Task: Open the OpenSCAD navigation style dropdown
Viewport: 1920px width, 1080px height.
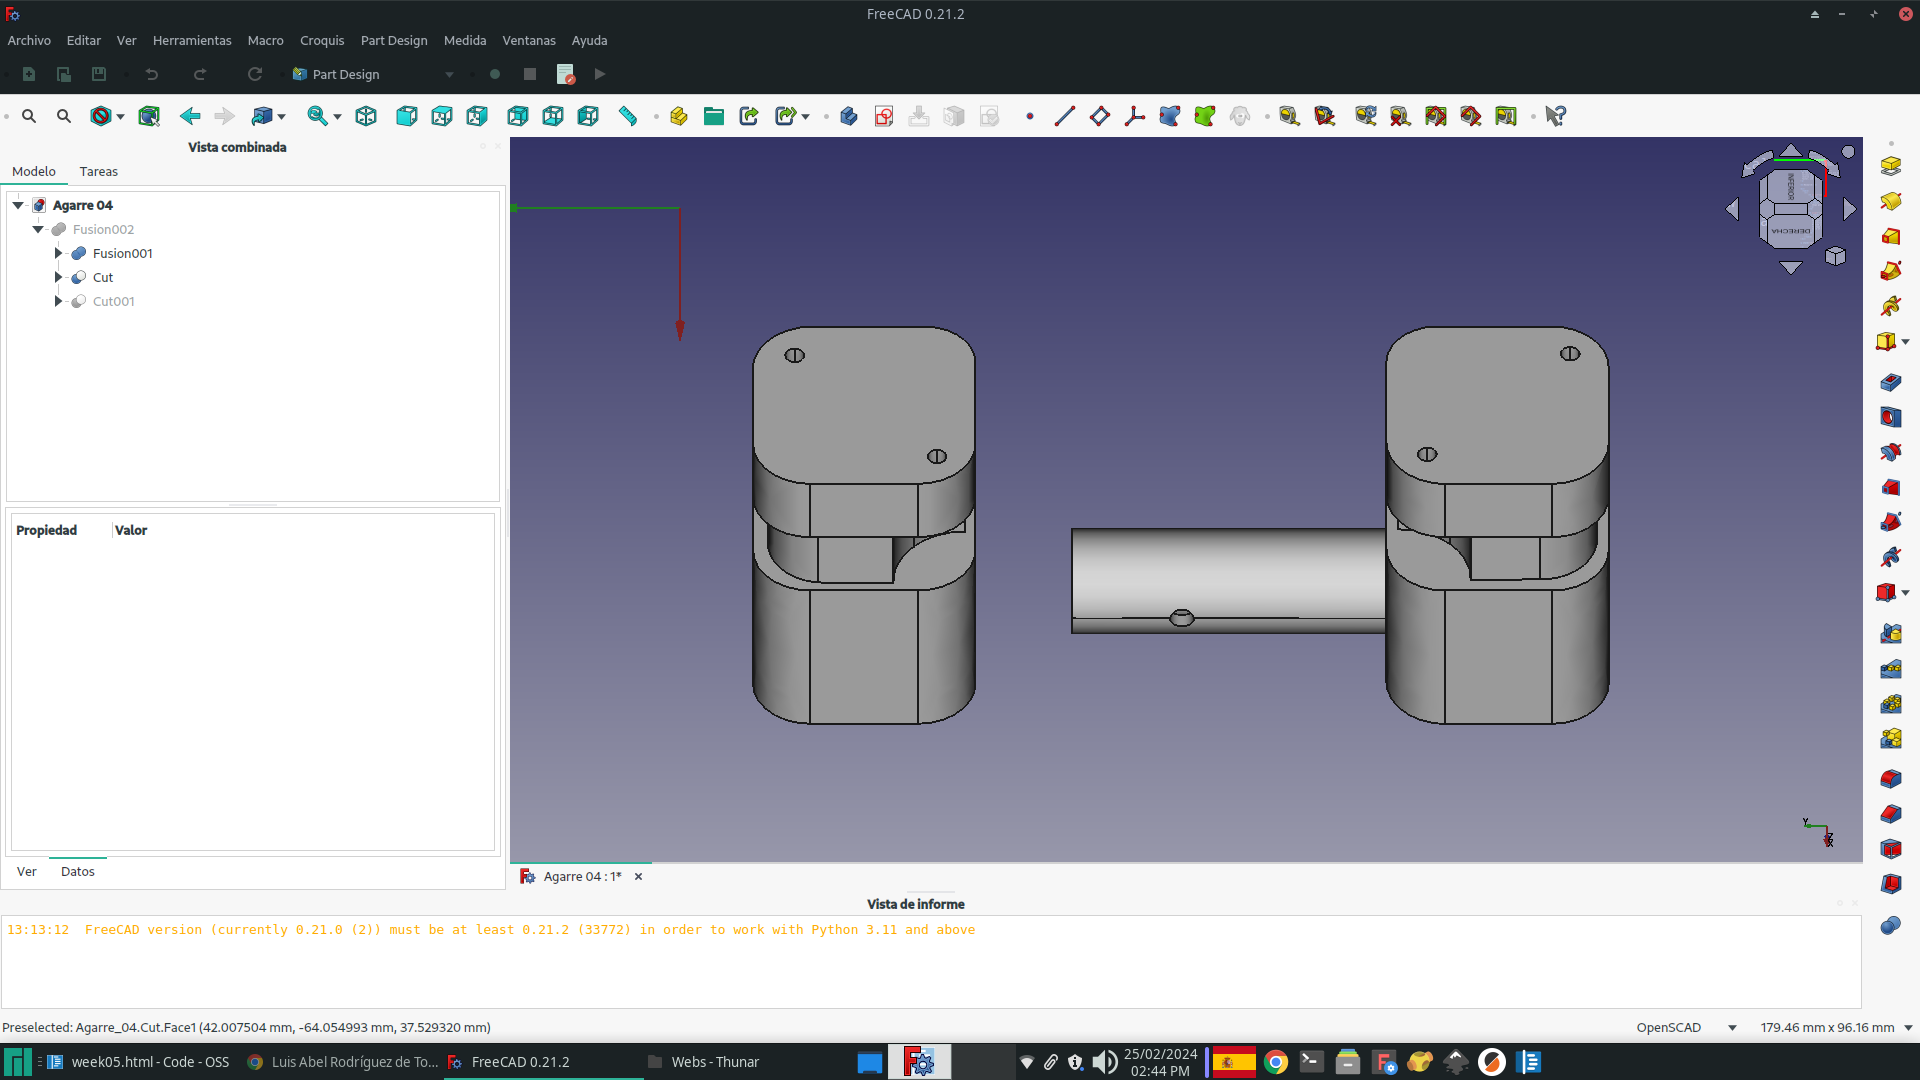Action: tap(1687, 1027)
